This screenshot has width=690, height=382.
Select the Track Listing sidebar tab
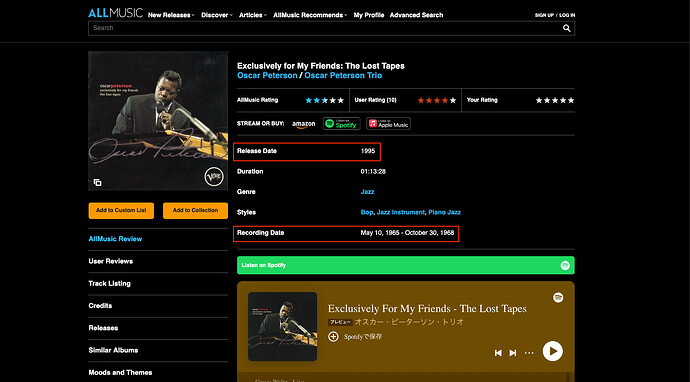point(110,283)
